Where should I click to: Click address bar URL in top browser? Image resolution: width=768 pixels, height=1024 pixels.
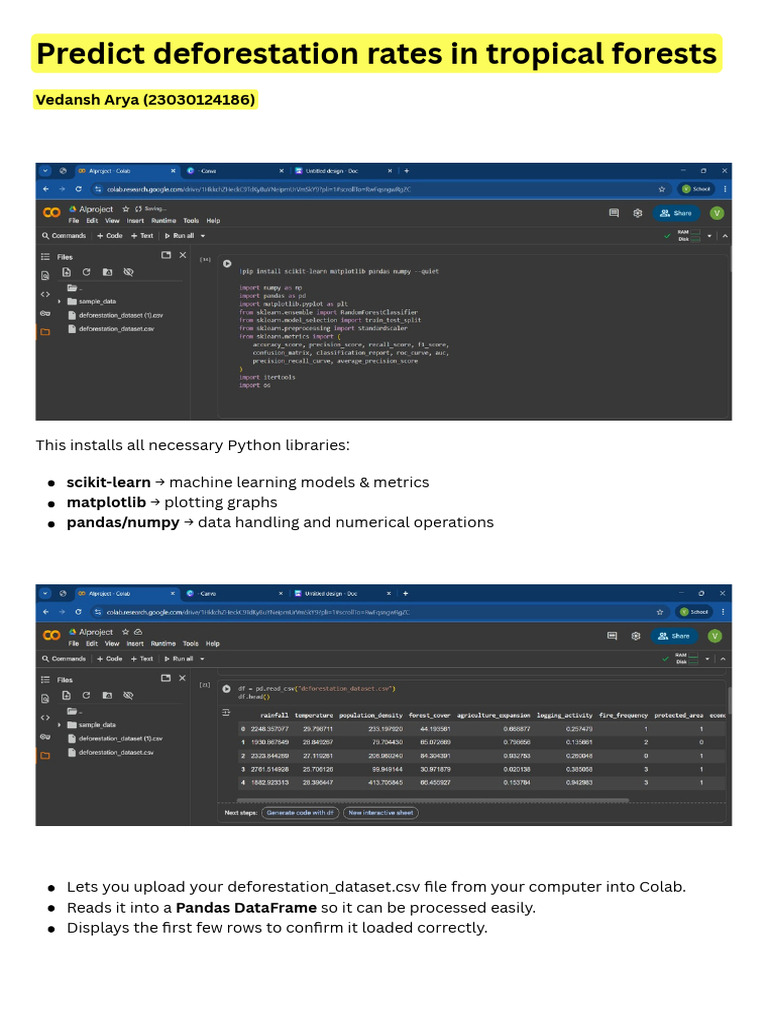pyautogui.click(x=259, y=189)
